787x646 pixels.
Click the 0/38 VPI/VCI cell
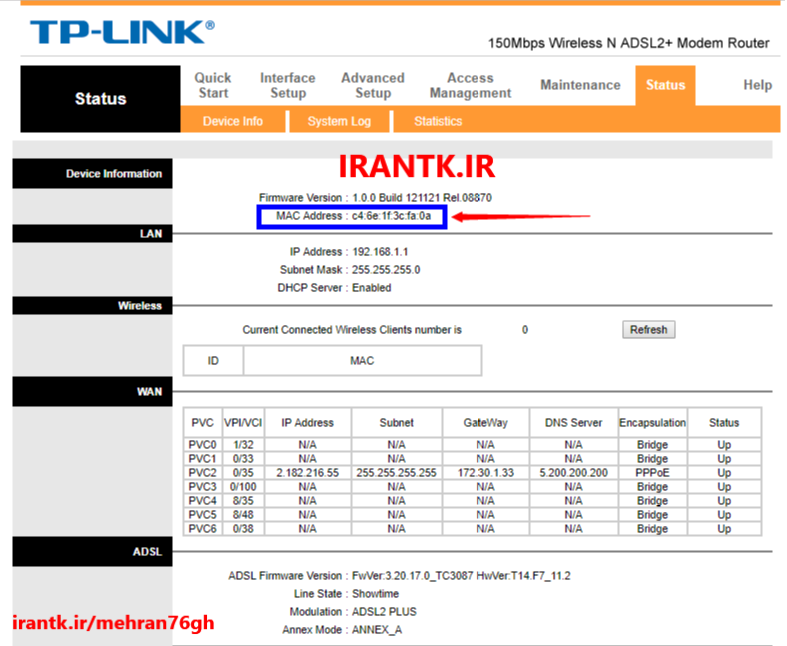point(243,529)
